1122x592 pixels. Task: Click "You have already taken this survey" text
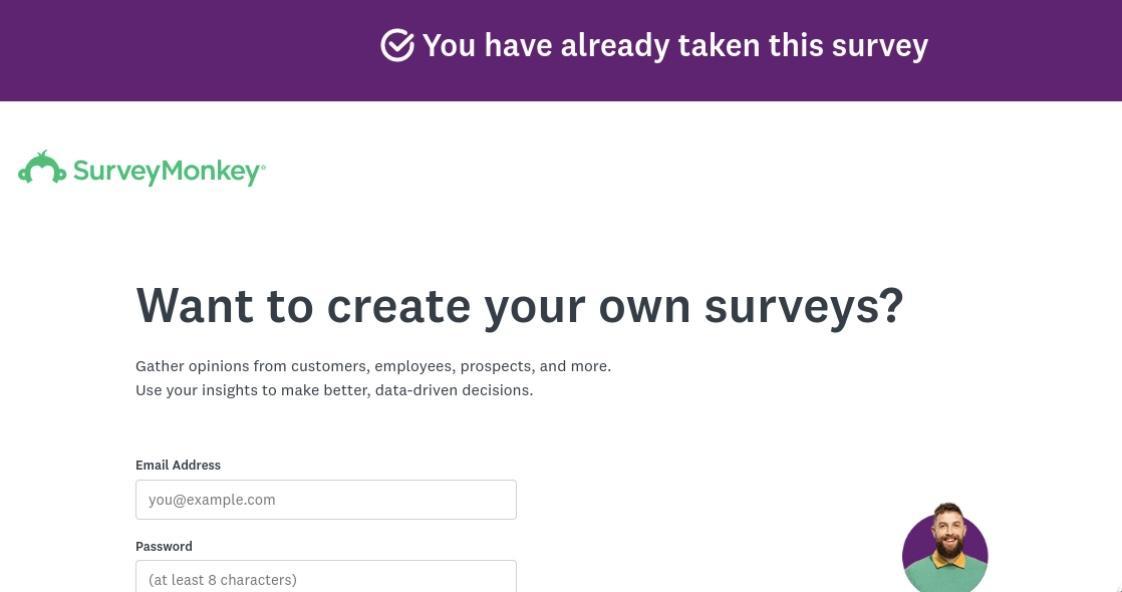(675, 46)
